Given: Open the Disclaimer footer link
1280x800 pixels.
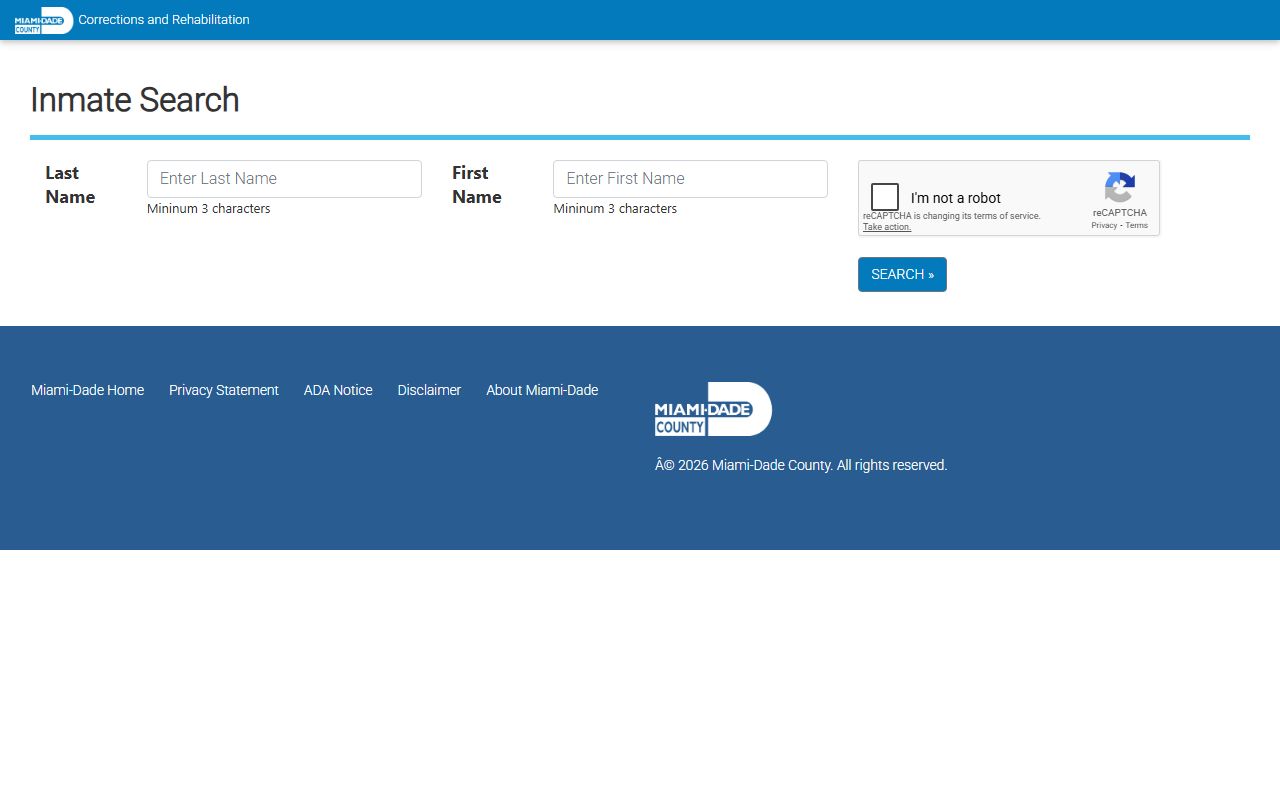Looking at the screenshot, I should pos(429,390).
